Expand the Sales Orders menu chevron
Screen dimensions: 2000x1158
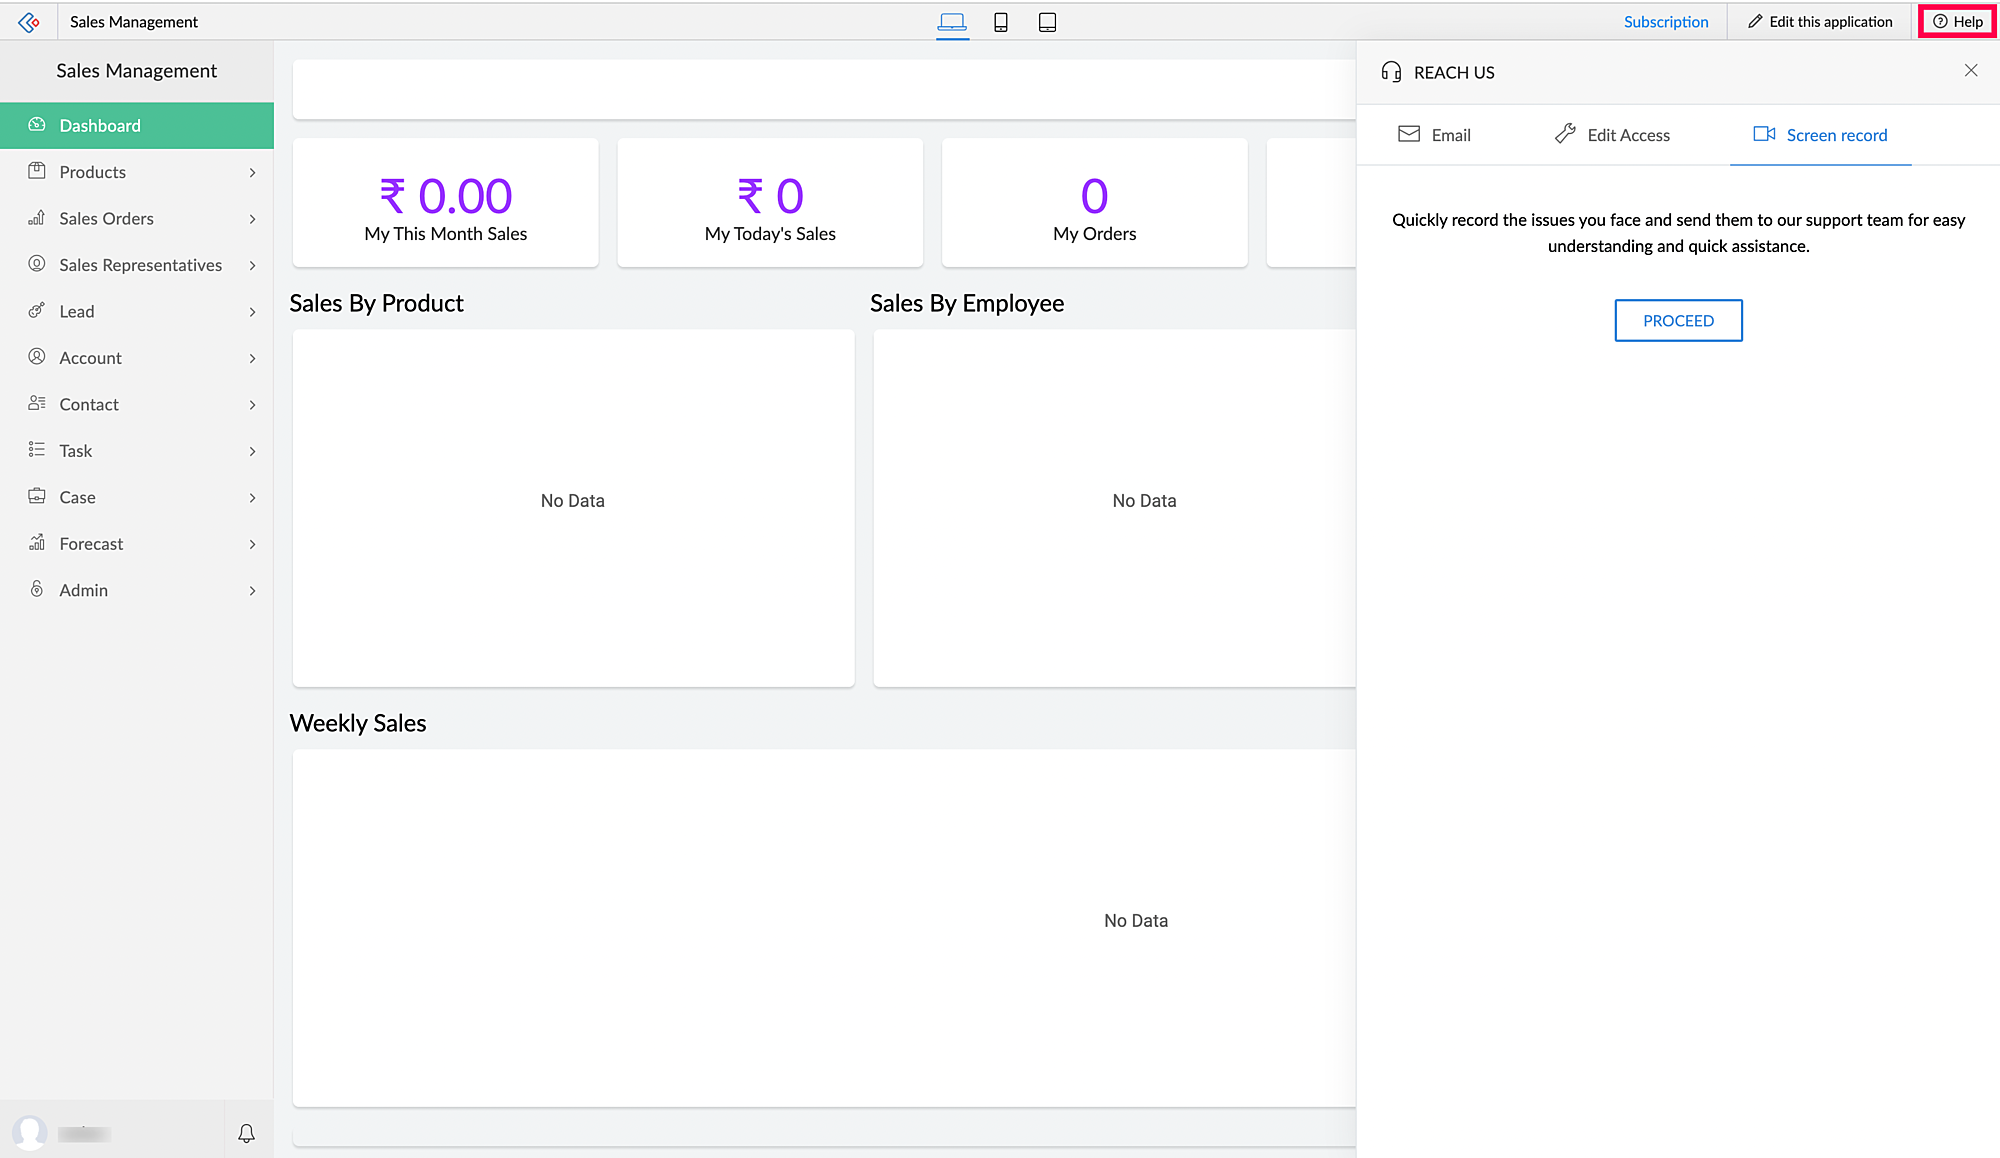252,219
